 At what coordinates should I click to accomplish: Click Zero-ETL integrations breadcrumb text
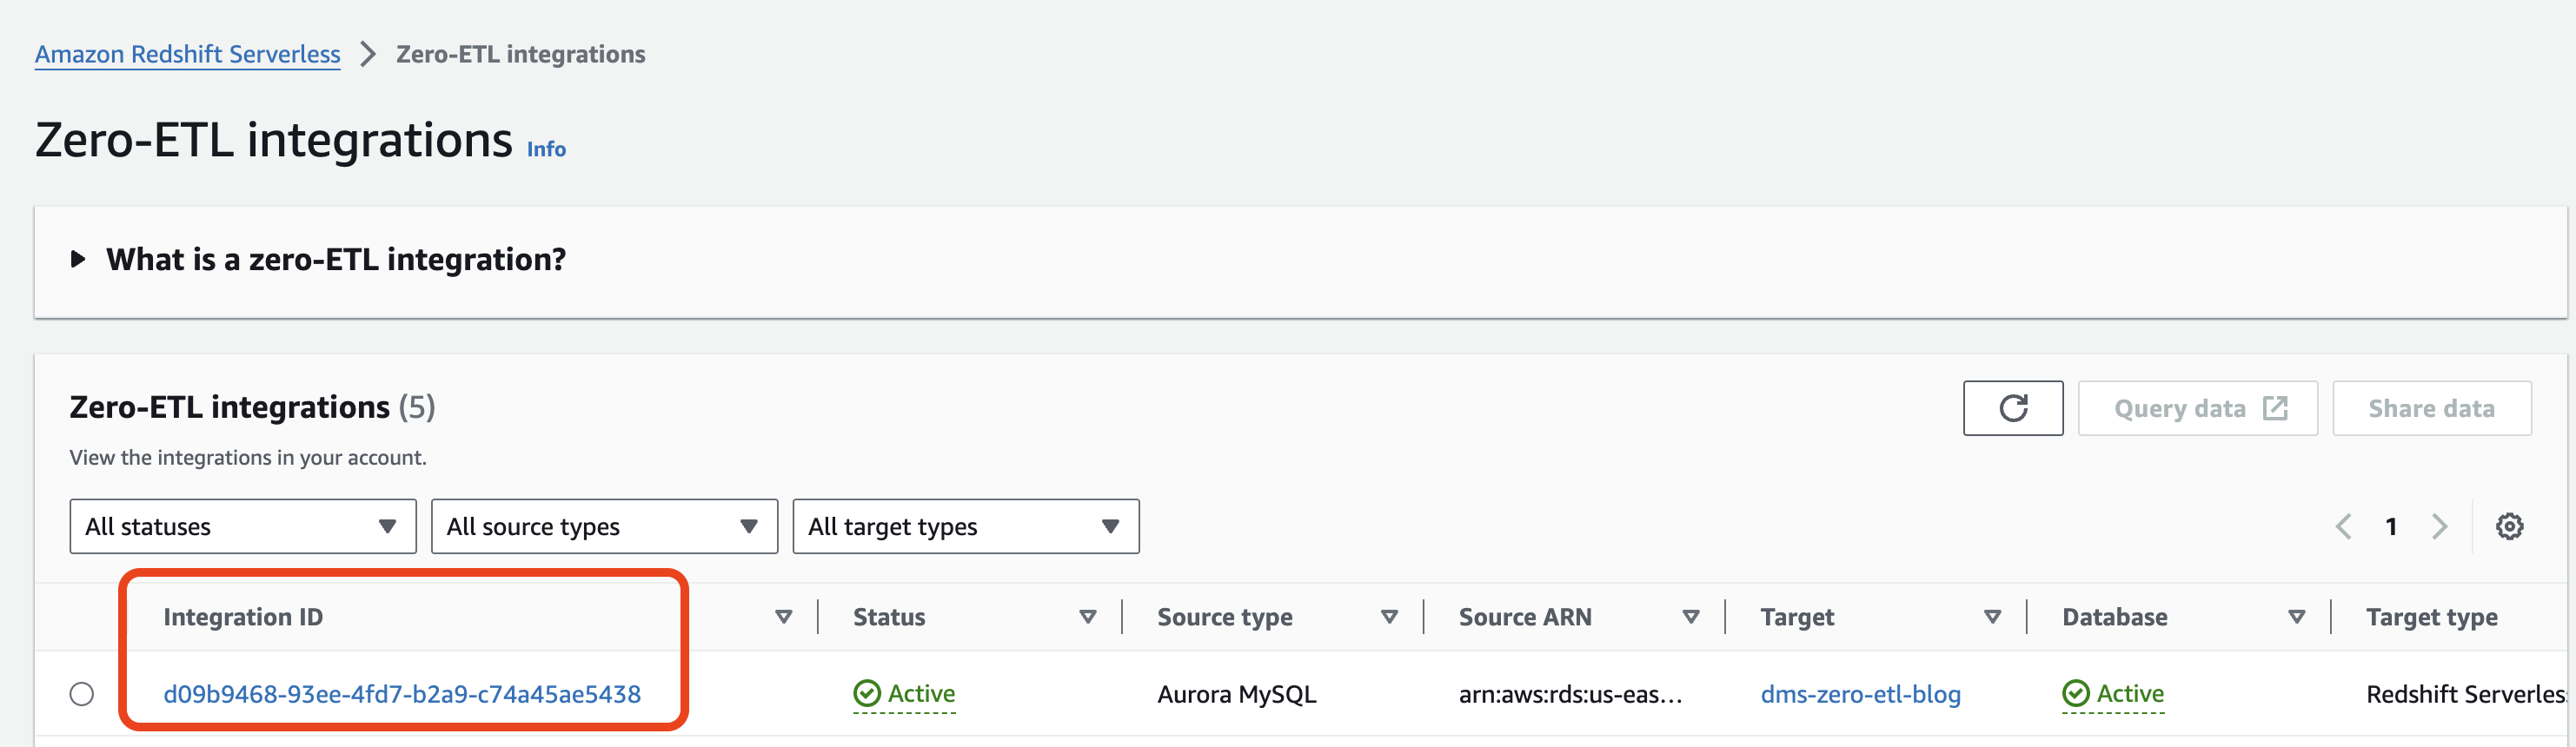[520, 54]
